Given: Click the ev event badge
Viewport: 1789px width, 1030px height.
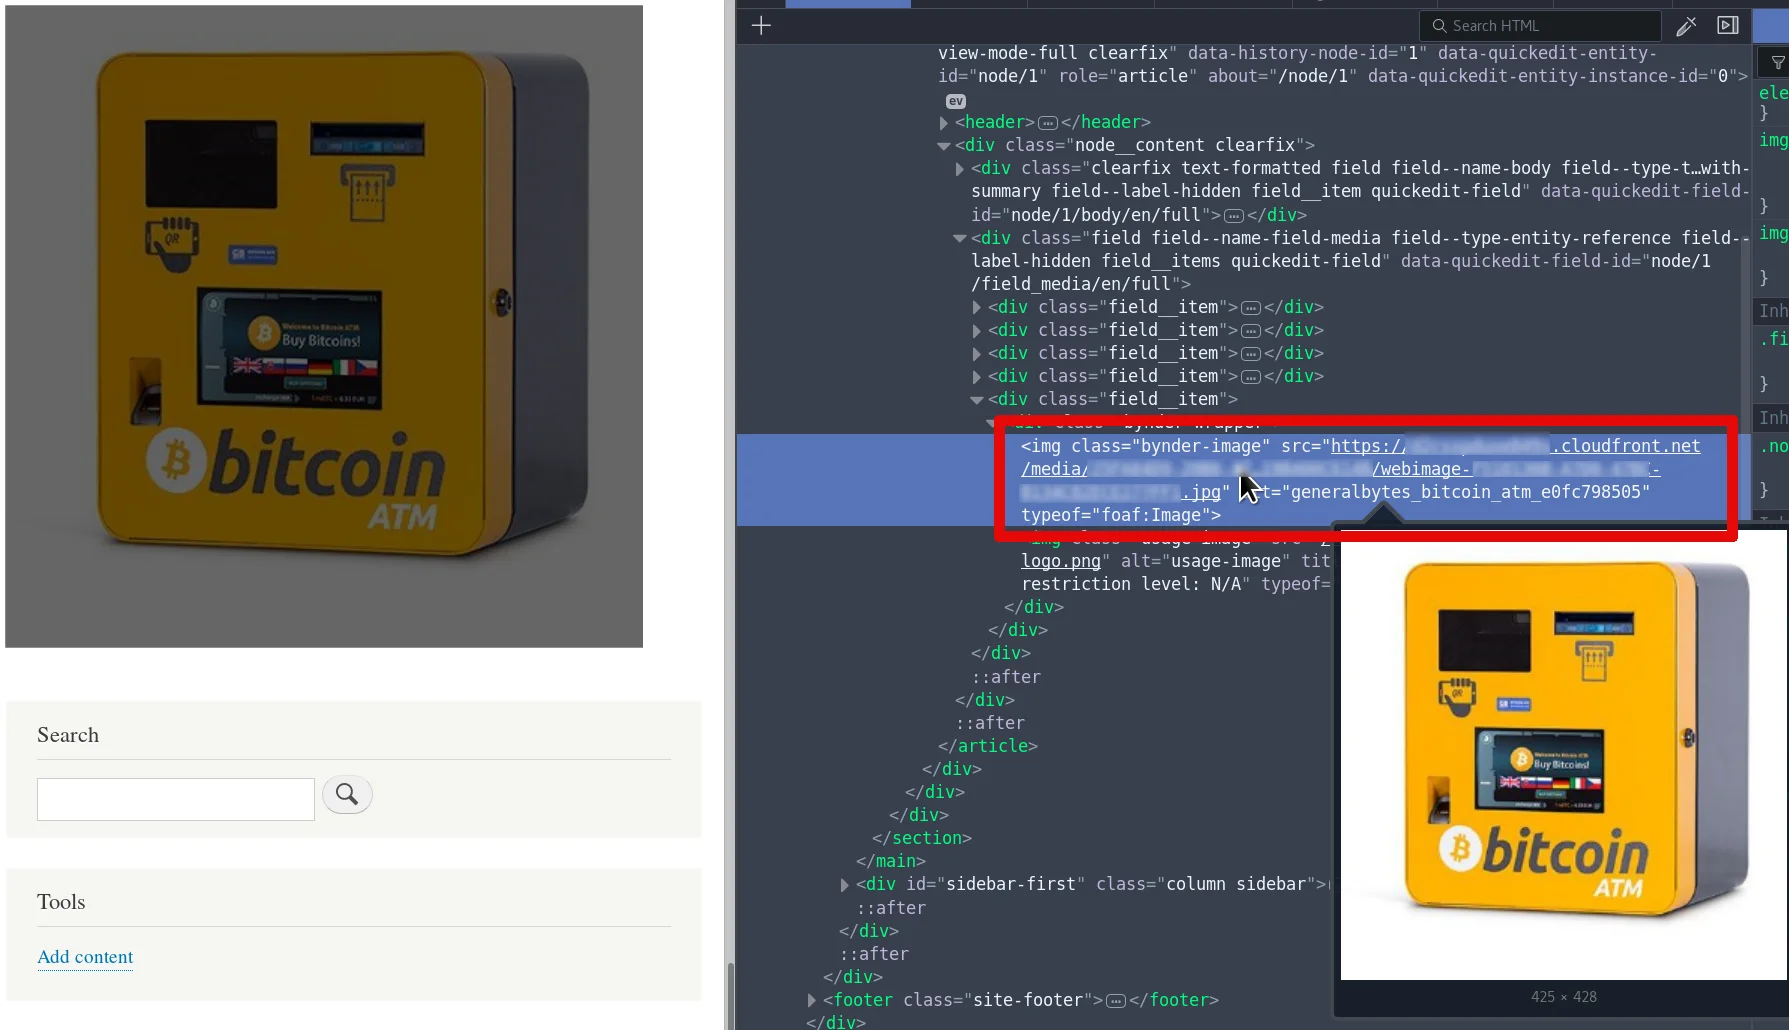Looking at the screenshot, I should pos(956,101).
